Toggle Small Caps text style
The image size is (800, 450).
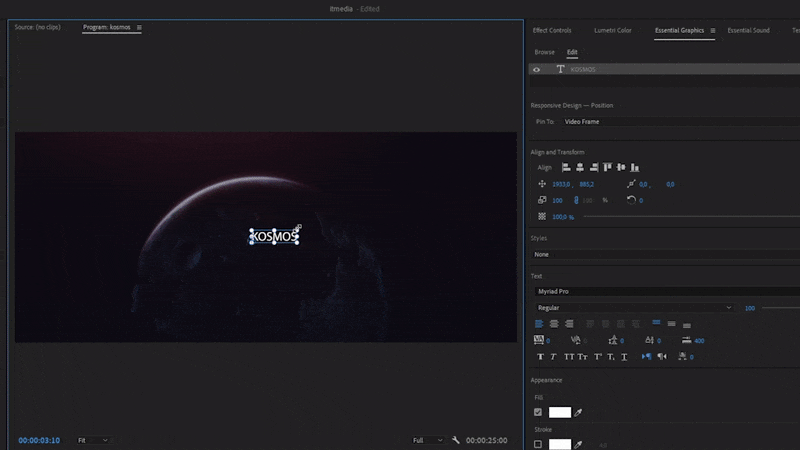583,357
